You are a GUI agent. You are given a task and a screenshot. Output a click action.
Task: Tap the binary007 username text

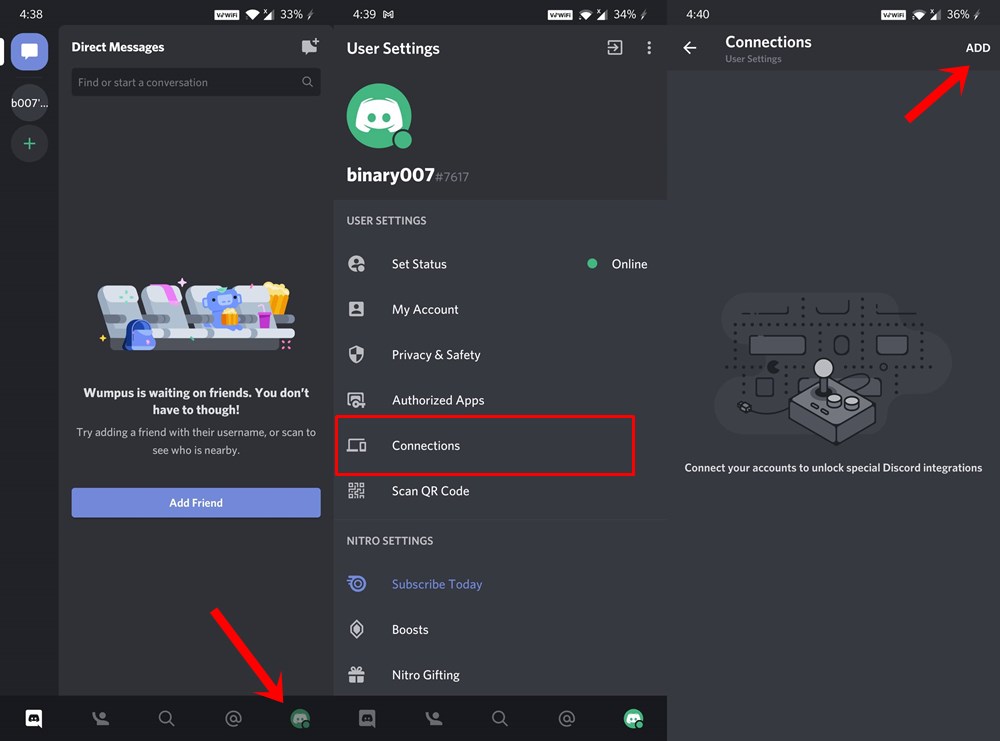point(390,175)
